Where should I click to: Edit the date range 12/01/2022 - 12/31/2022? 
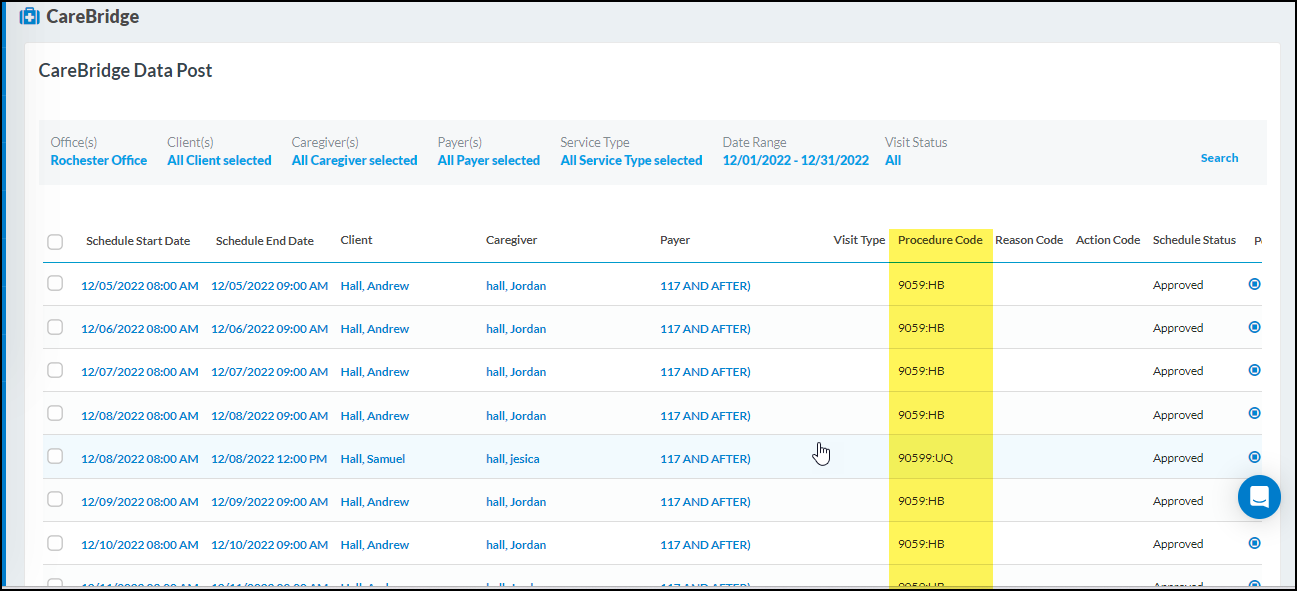point(795,161)
